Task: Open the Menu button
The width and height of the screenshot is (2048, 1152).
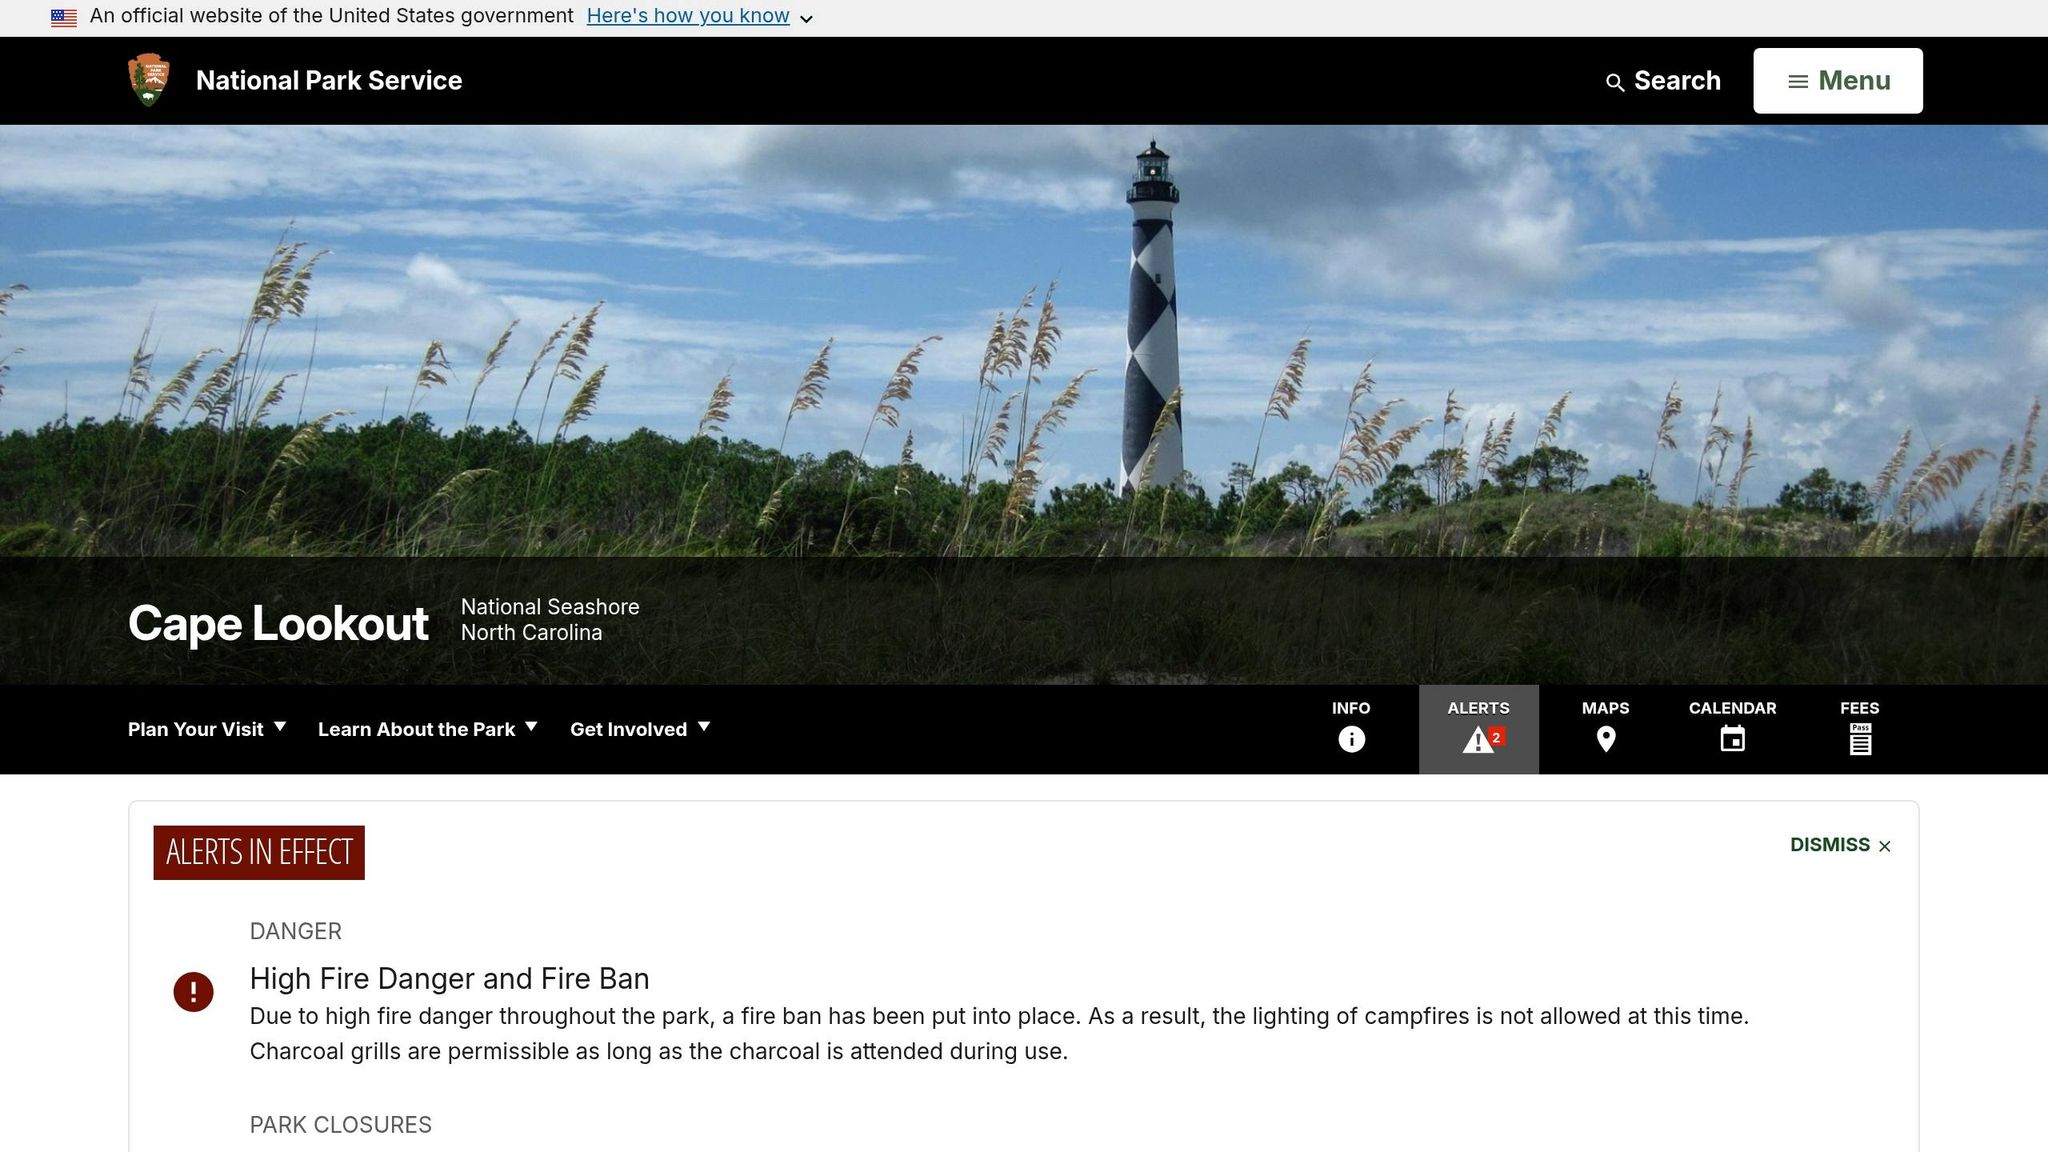Action: point(1838,81)
